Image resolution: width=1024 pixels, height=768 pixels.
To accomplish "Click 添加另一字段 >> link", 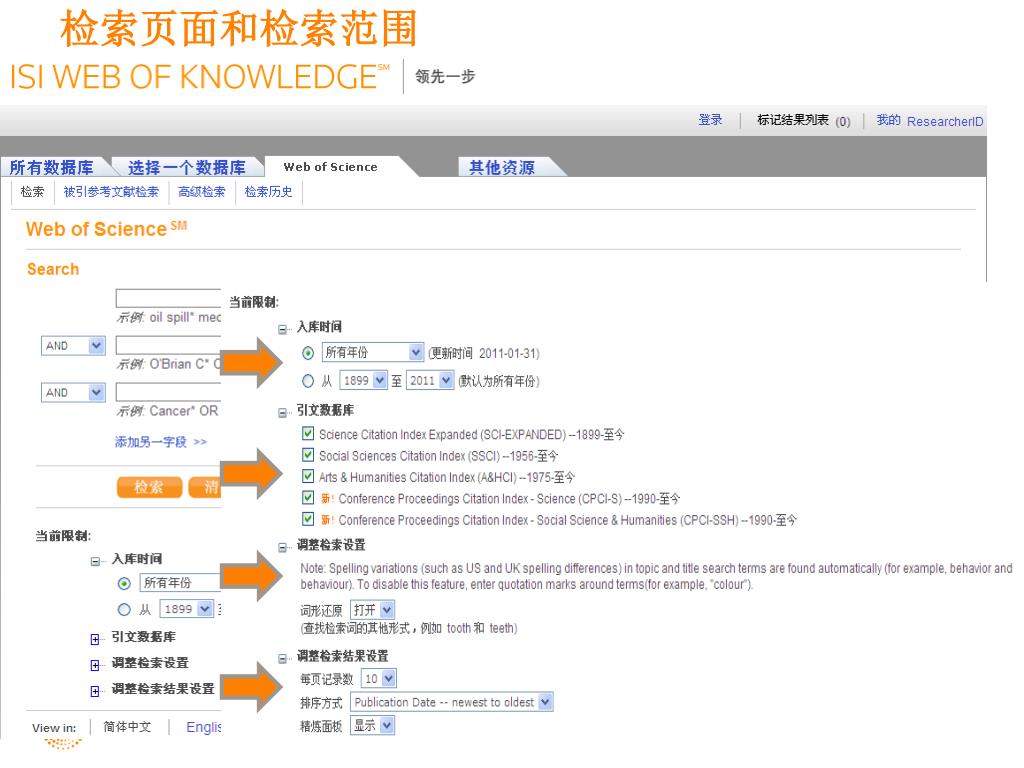I will 161,442.
